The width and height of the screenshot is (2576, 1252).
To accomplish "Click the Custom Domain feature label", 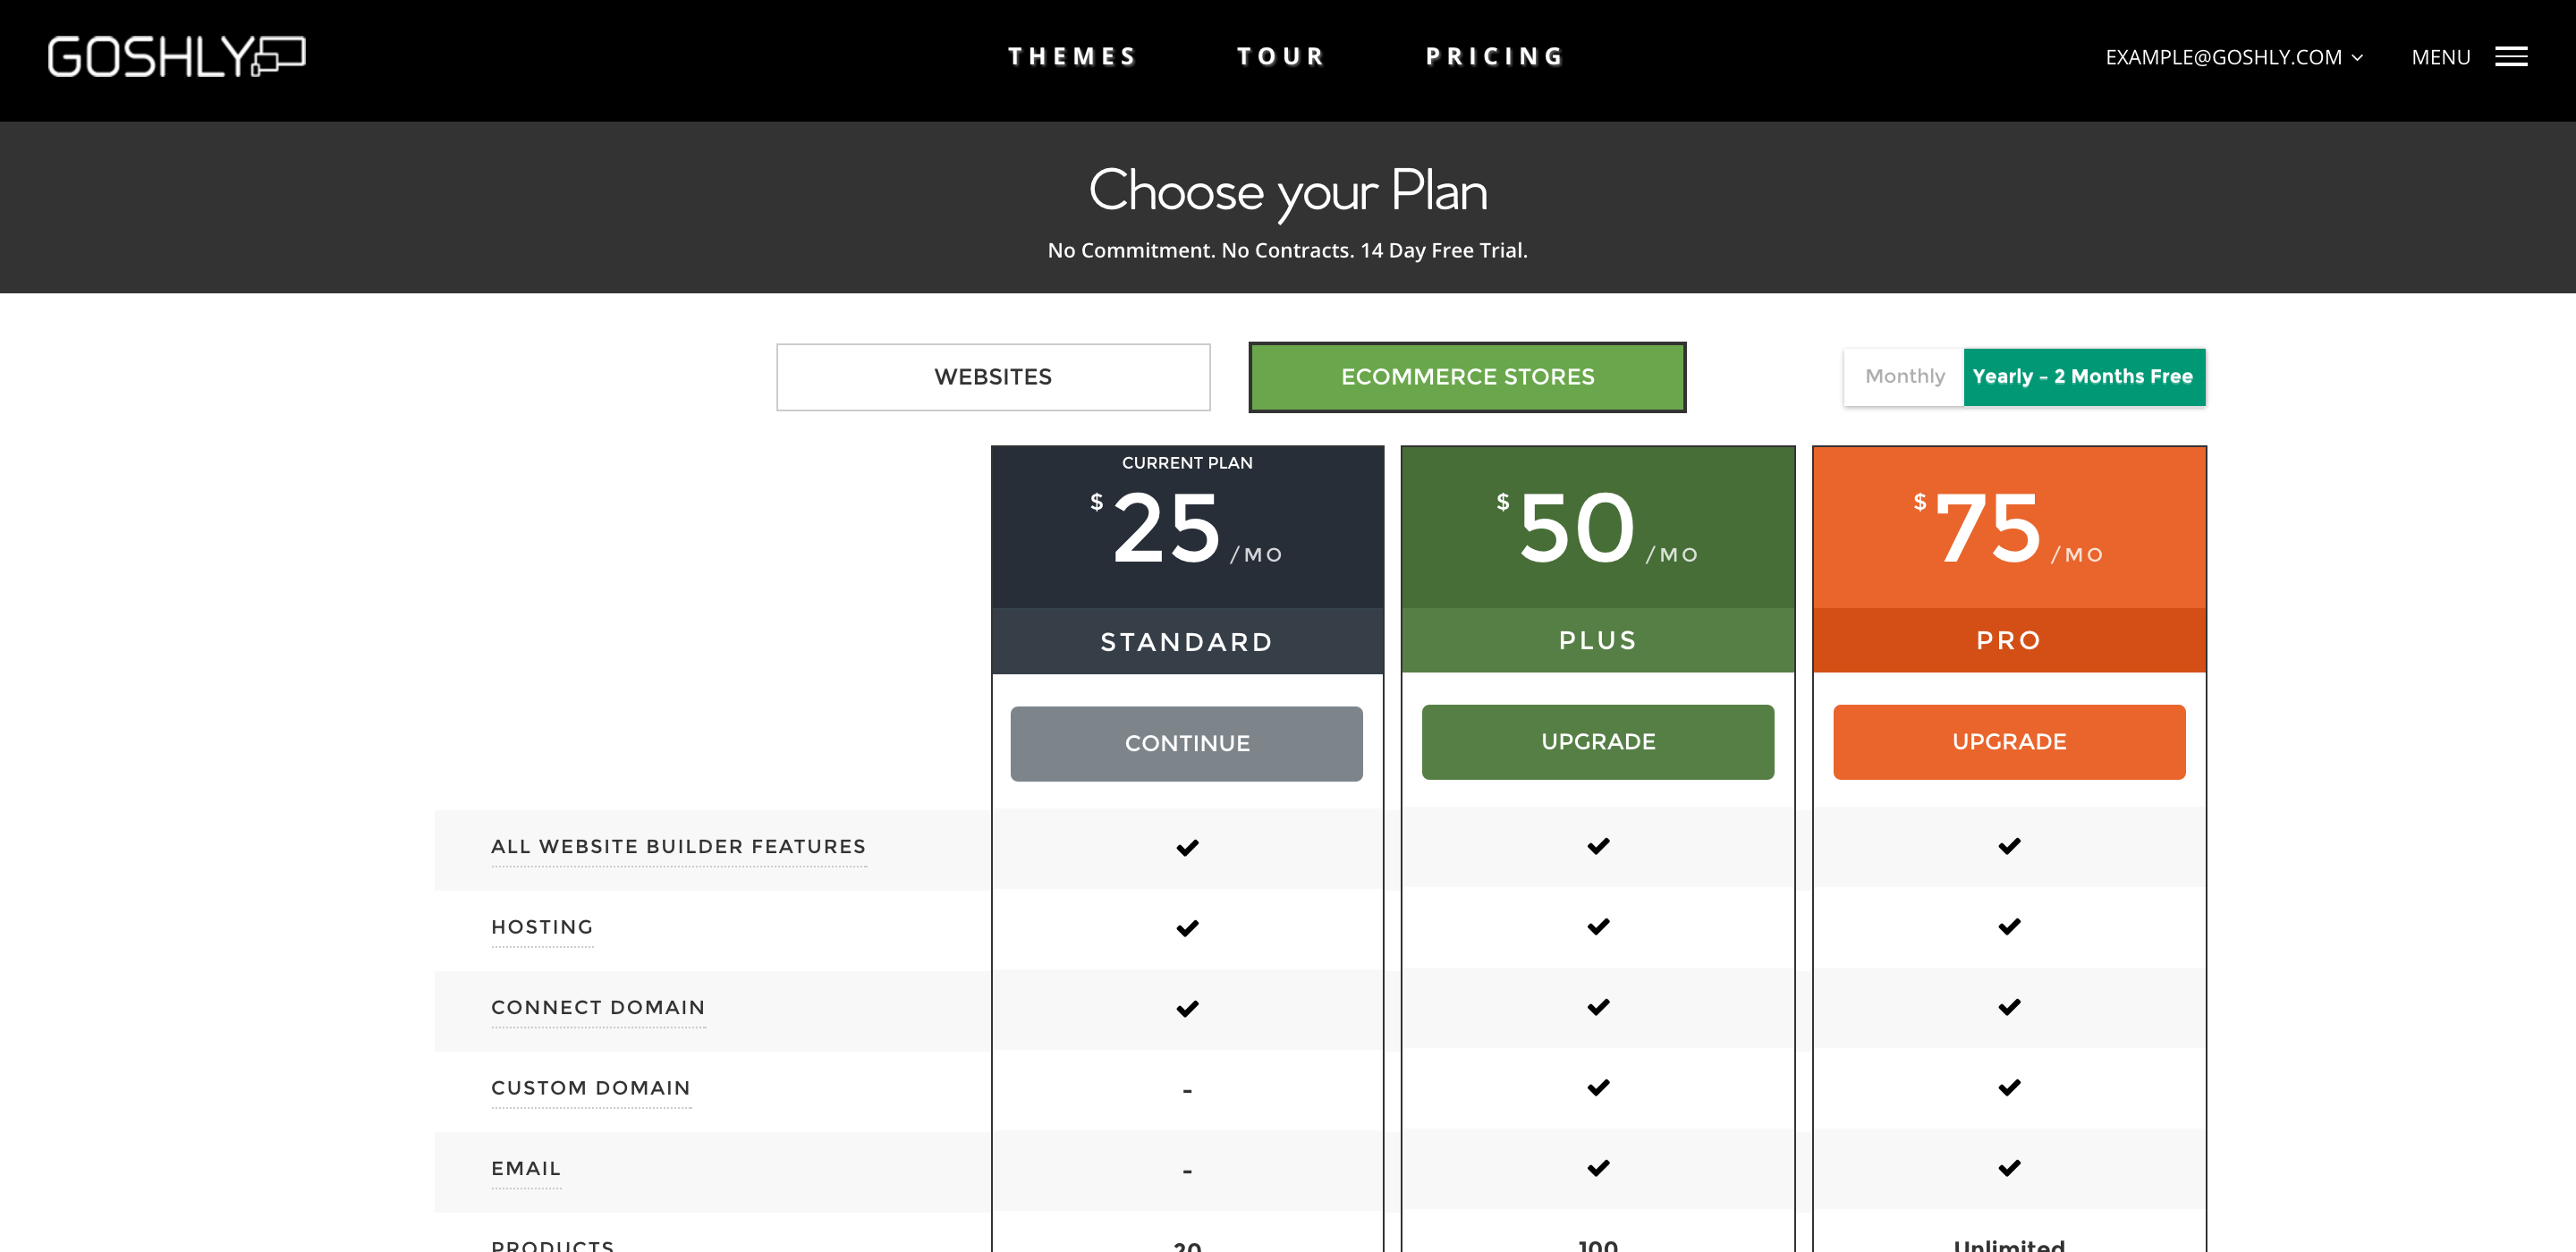I will tap(591, 1088).
